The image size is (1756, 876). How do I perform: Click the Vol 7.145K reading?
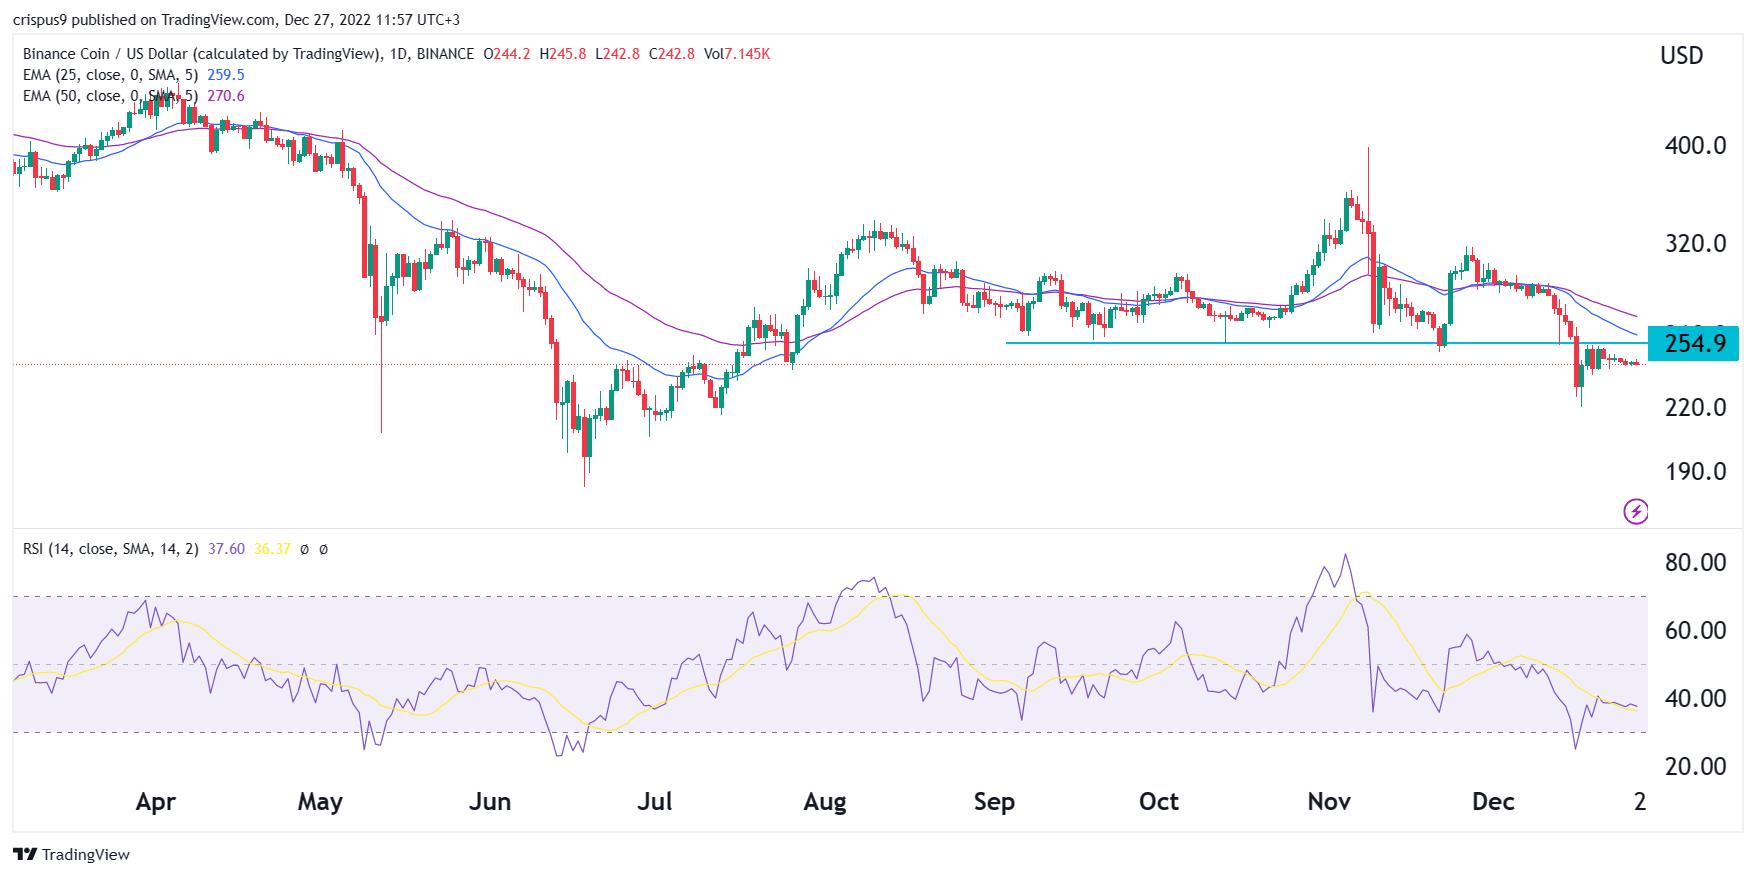[x=737, y=54]
